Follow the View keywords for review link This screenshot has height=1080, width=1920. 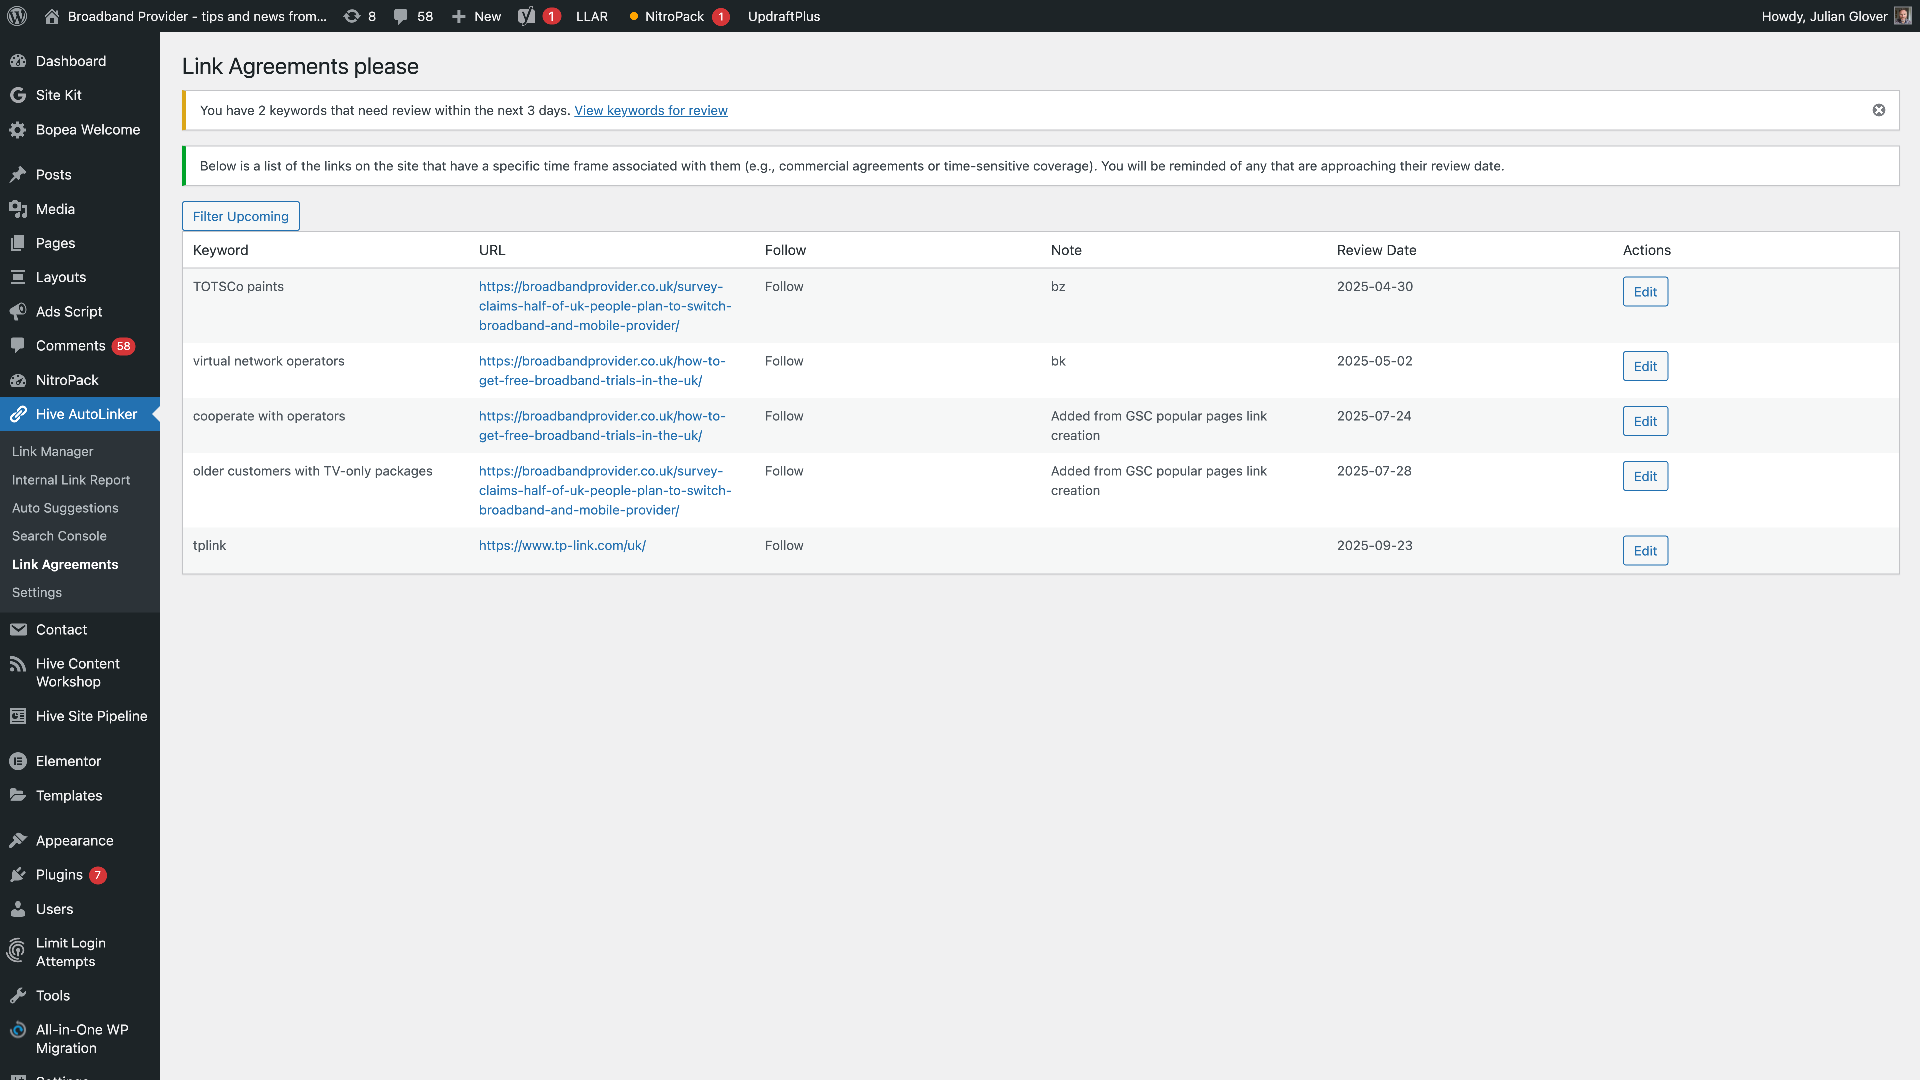(650, 110)
